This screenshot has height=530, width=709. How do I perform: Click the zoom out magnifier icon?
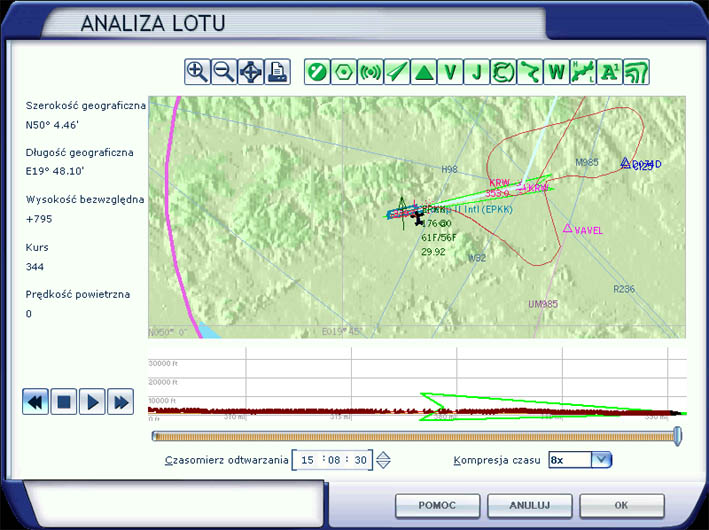pos(224,71)
